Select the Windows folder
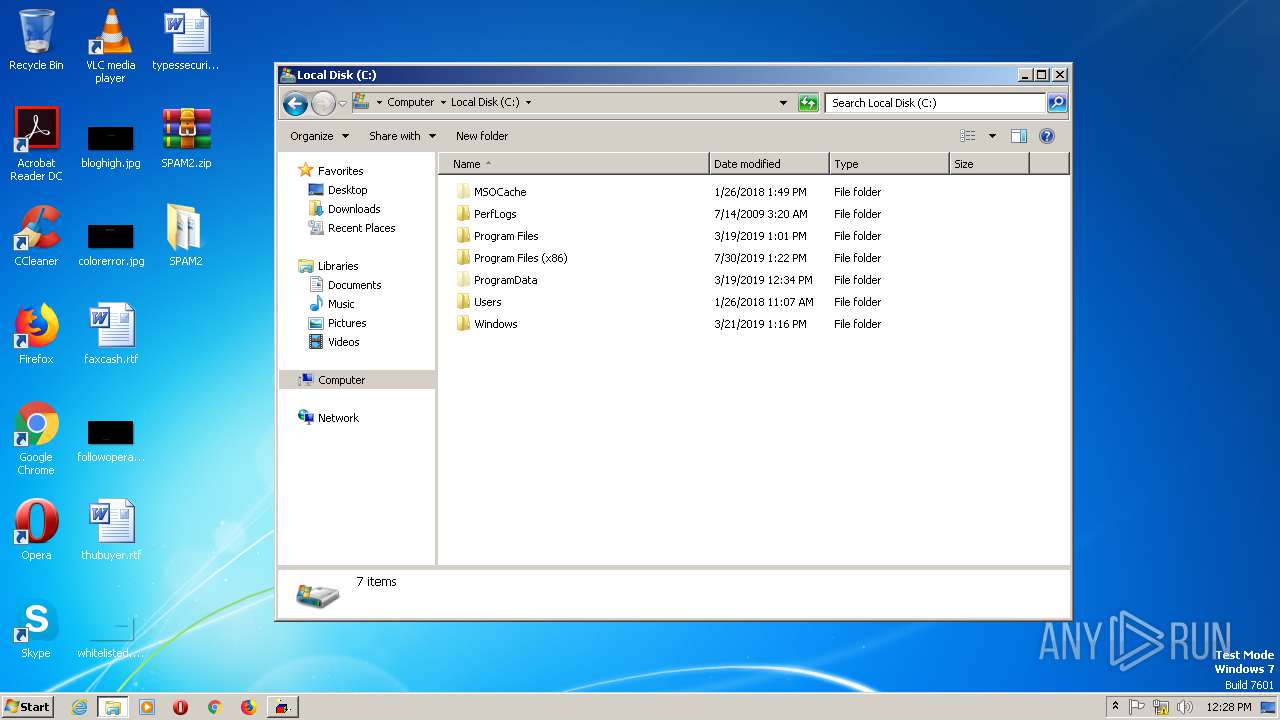The width and height of the screenshot is (1280, 720). coord(495,324)
